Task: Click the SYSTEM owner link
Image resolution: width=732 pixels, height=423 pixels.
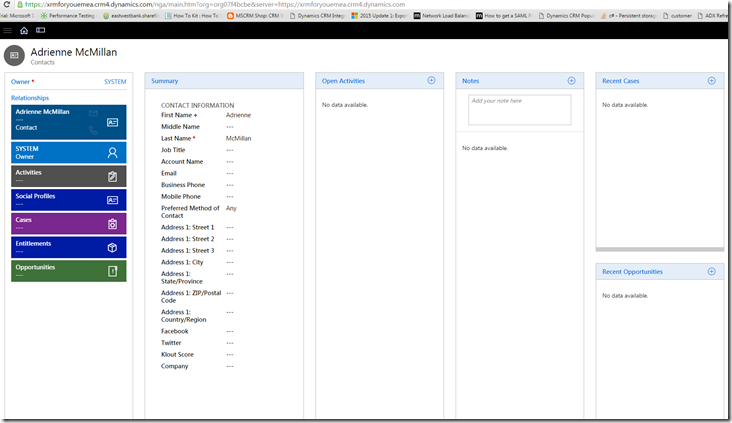Action: [x=115, y=82]
